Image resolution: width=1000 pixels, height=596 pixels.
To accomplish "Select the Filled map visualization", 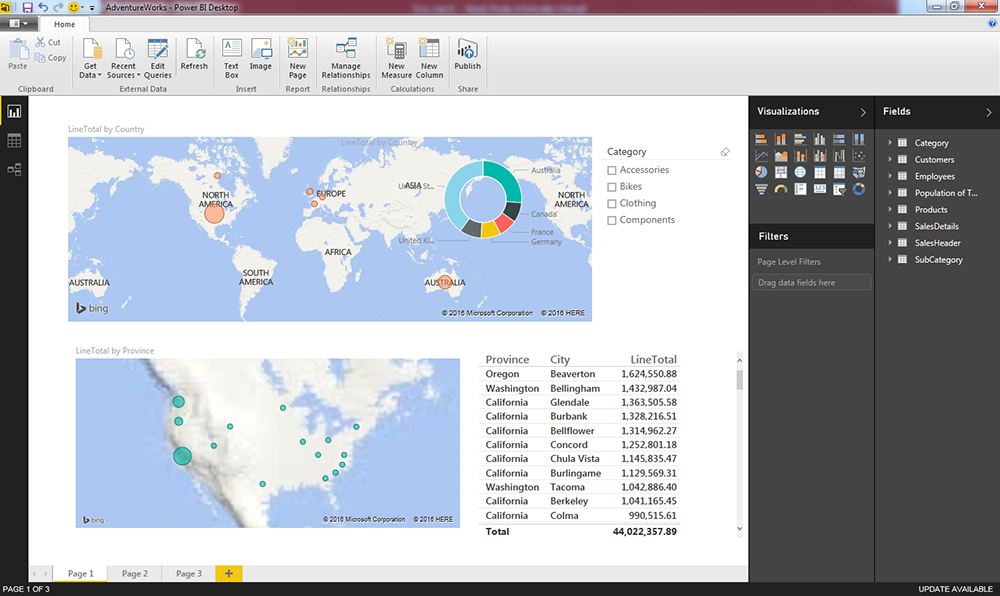I will [859, 172].
